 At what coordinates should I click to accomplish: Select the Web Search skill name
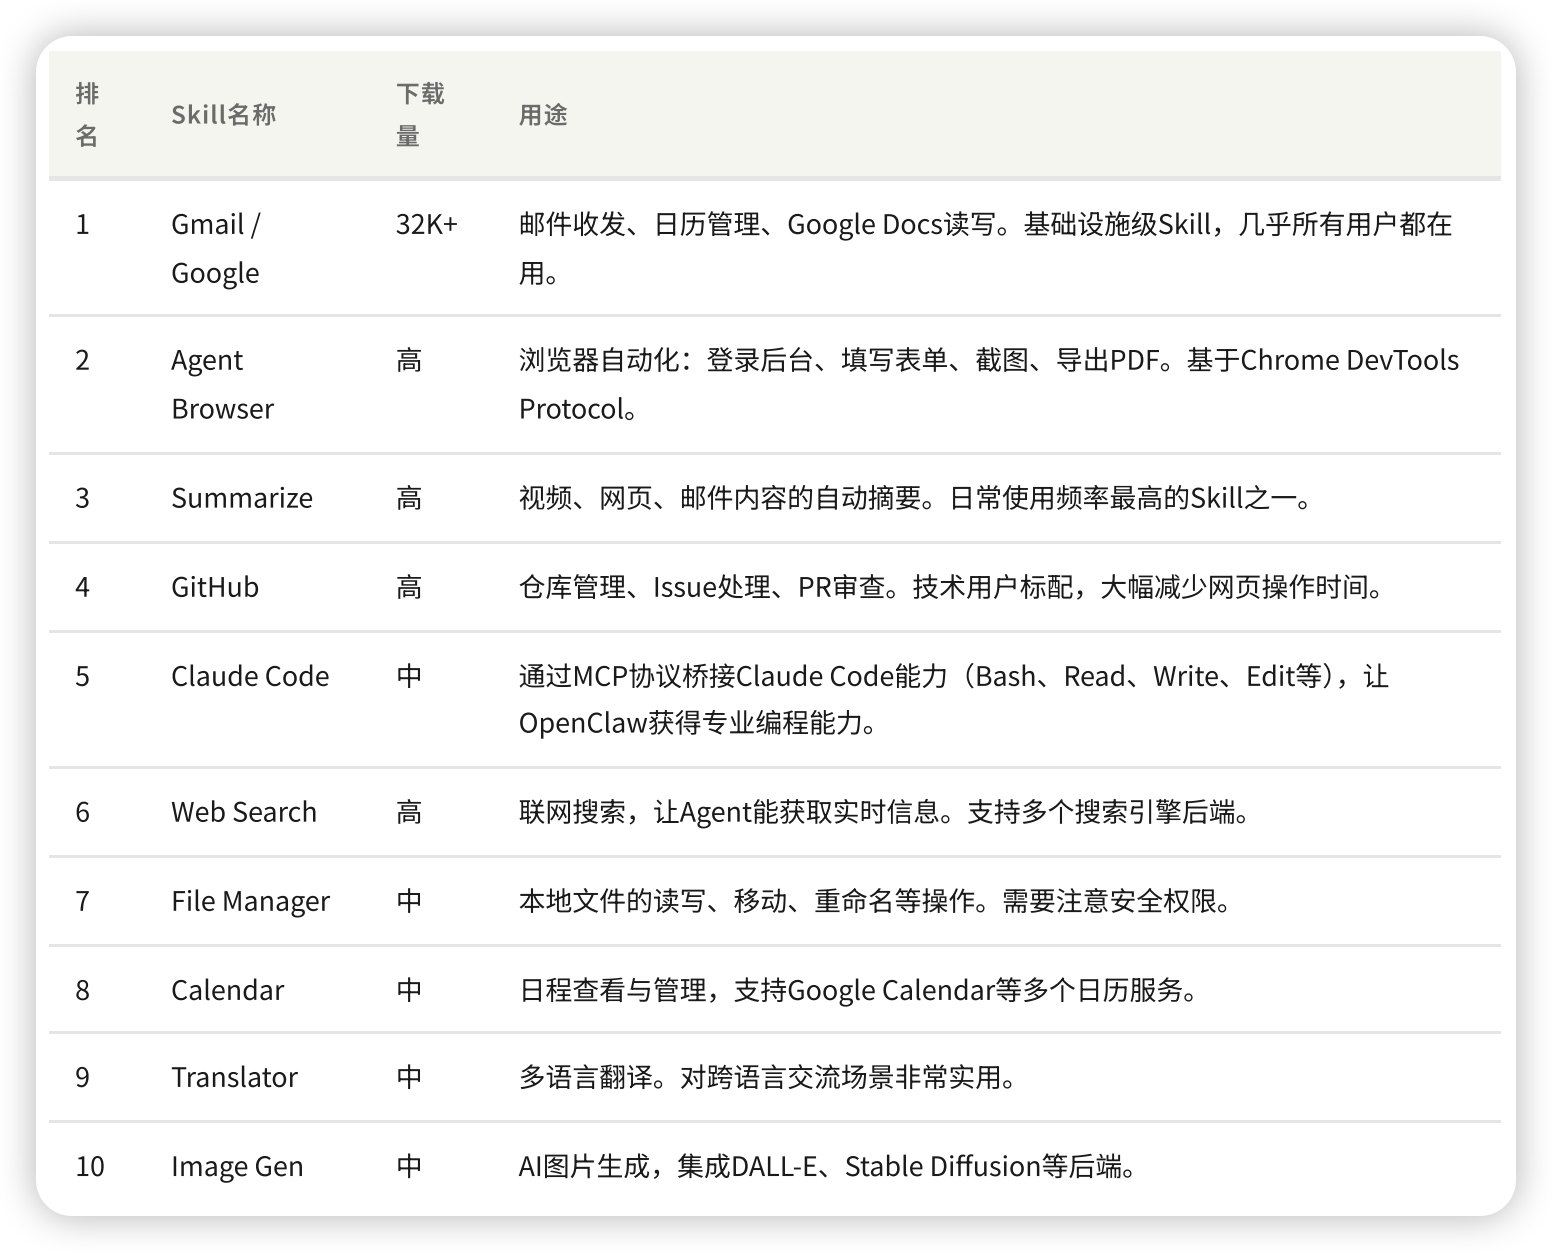[243, 812]
